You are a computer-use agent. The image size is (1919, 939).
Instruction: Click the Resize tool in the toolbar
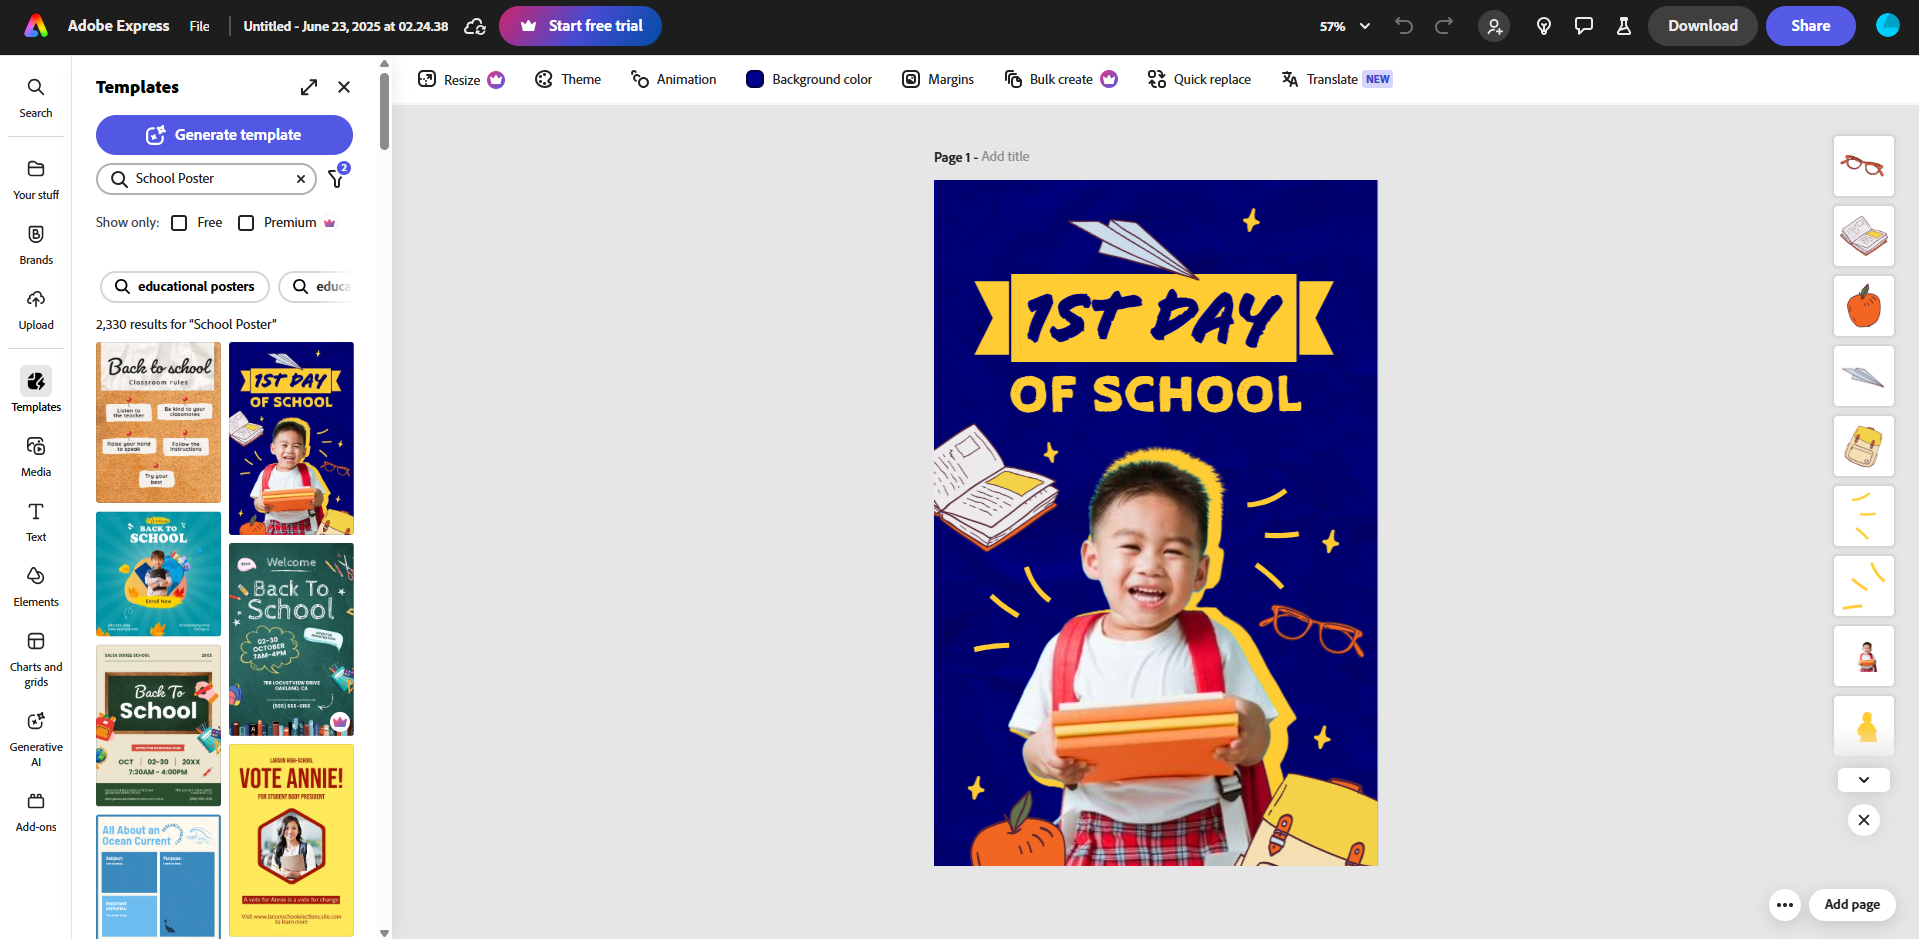[460, 79]
